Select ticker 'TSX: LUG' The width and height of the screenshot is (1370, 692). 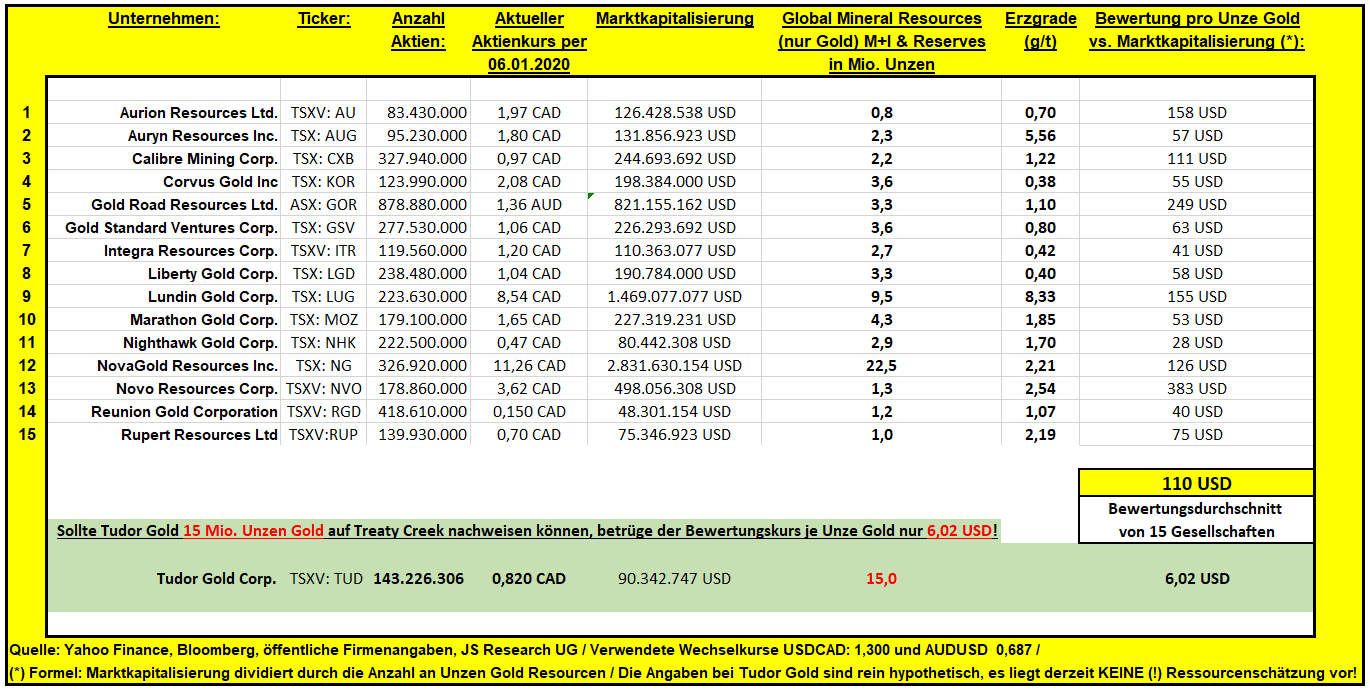point(324,297)
